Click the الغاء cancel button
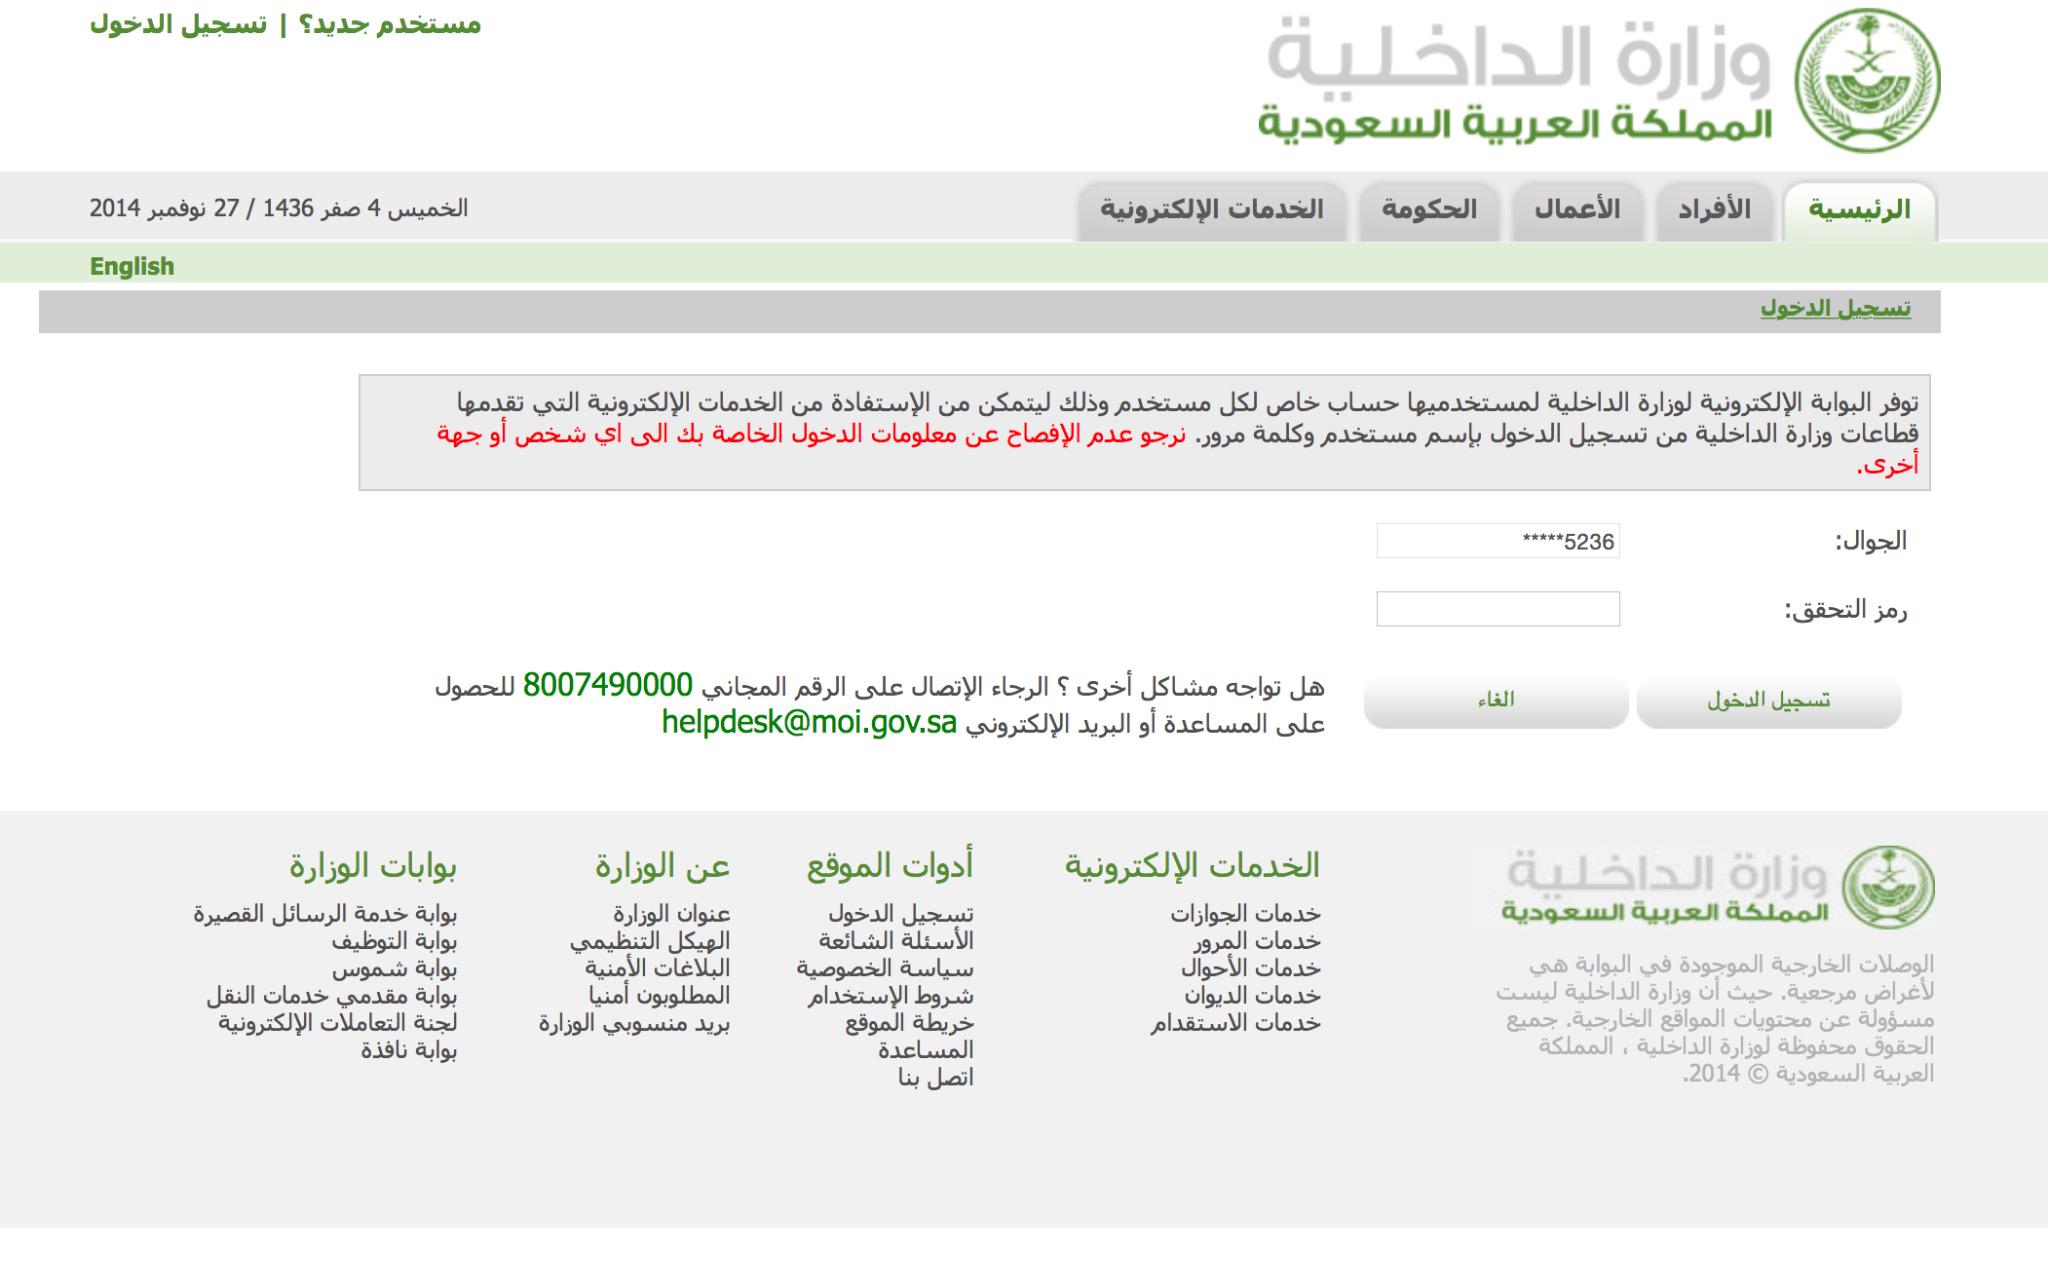 click(x=1496, y=700)
